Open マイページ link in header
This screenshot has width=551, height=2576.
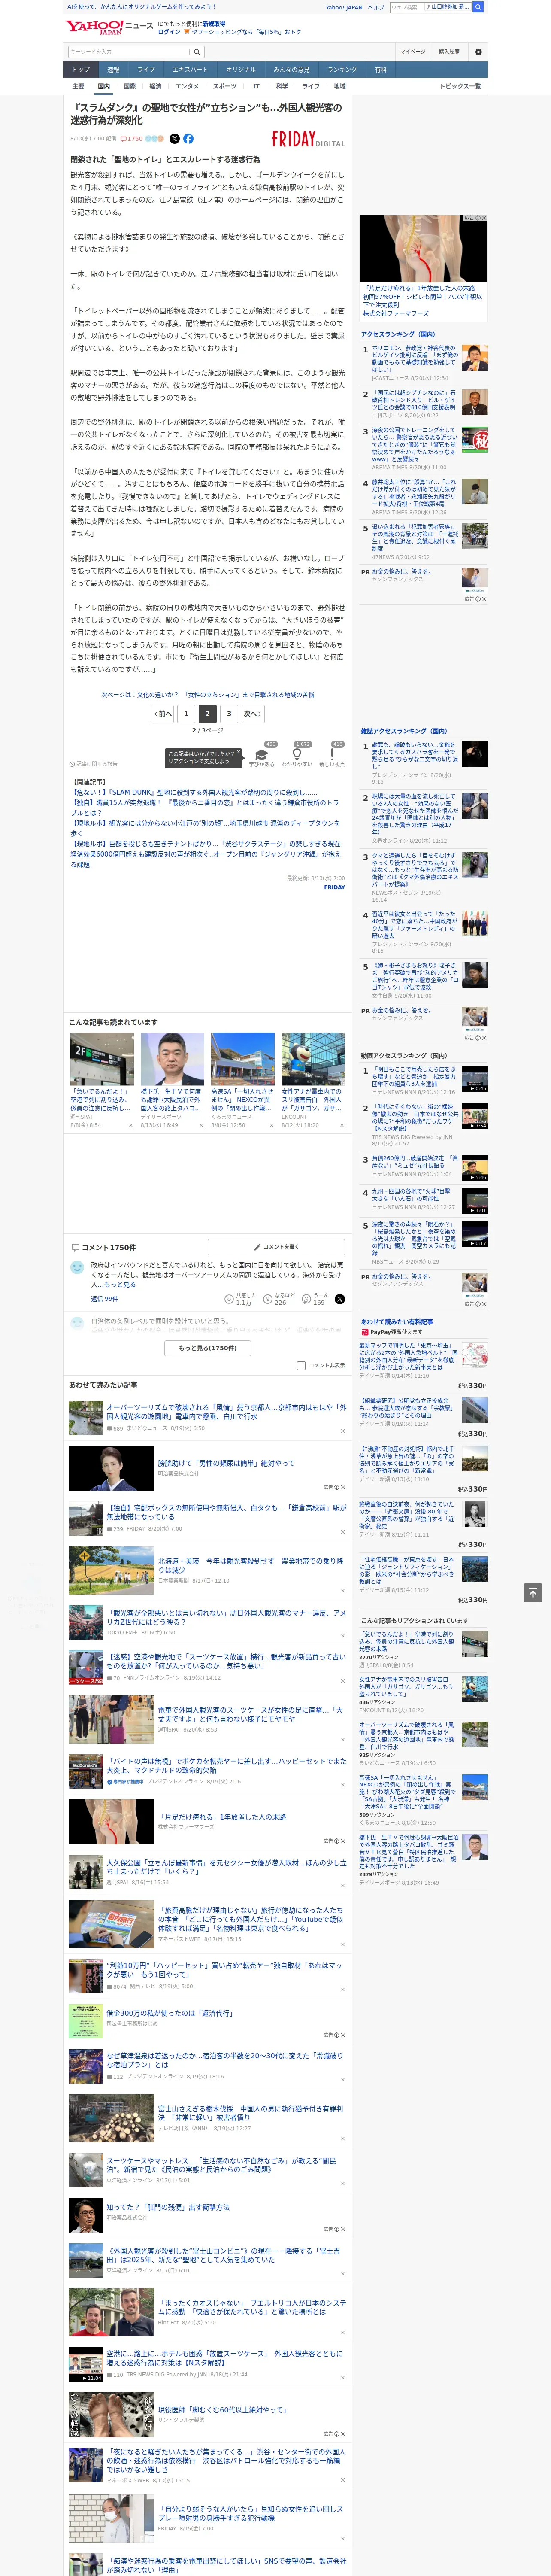click(x=412, y=52)
